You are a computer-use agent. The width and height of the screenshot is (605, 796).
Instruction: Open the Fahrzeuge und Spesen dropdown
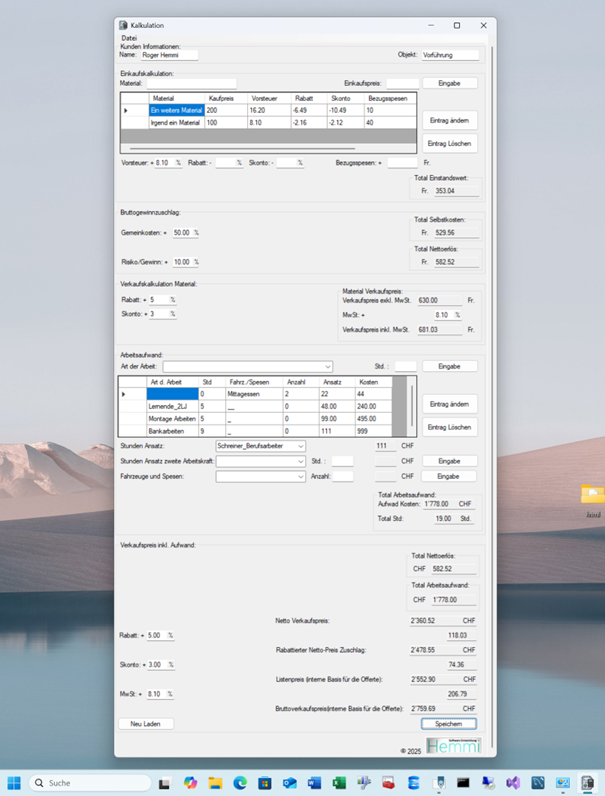coord(300,477)
